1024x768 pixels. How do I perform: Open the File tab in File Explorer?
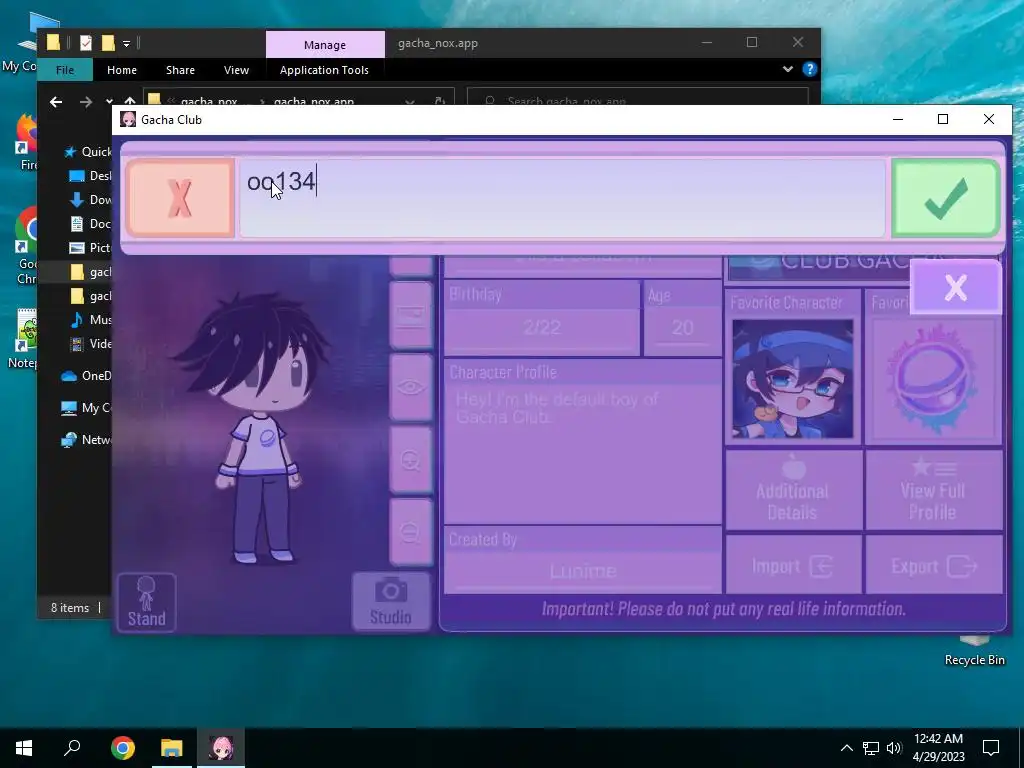65,70
